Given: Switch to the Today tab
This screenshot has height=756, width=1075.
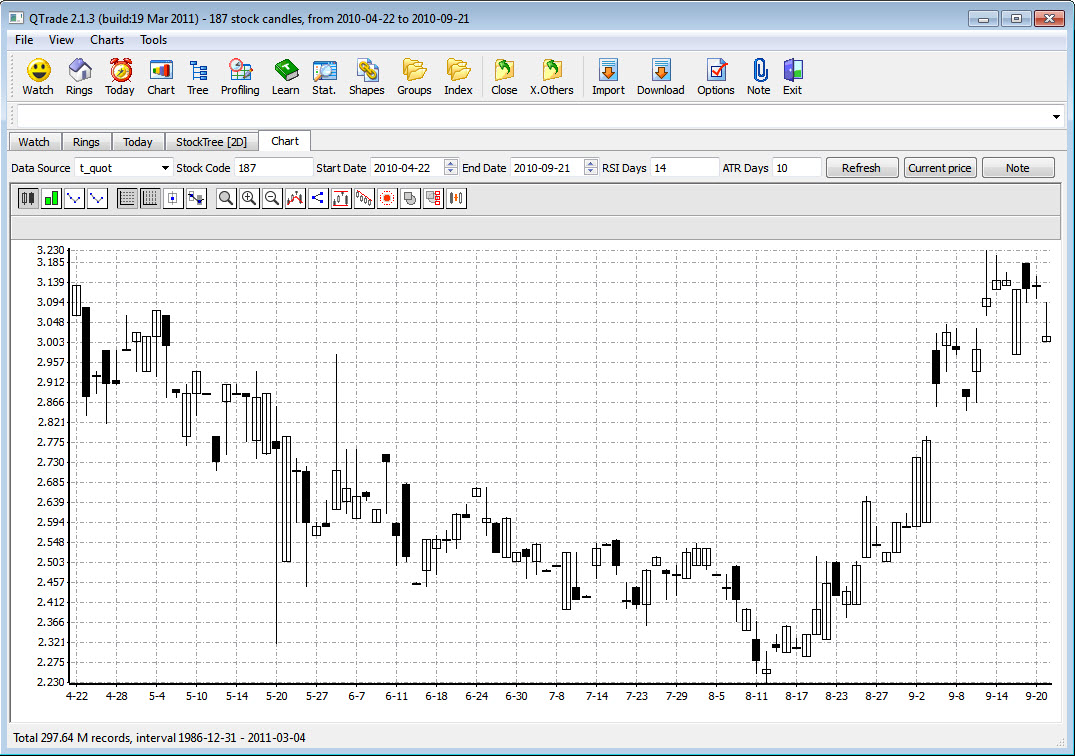Looking at the screenshot, I should tap(138, 142).
